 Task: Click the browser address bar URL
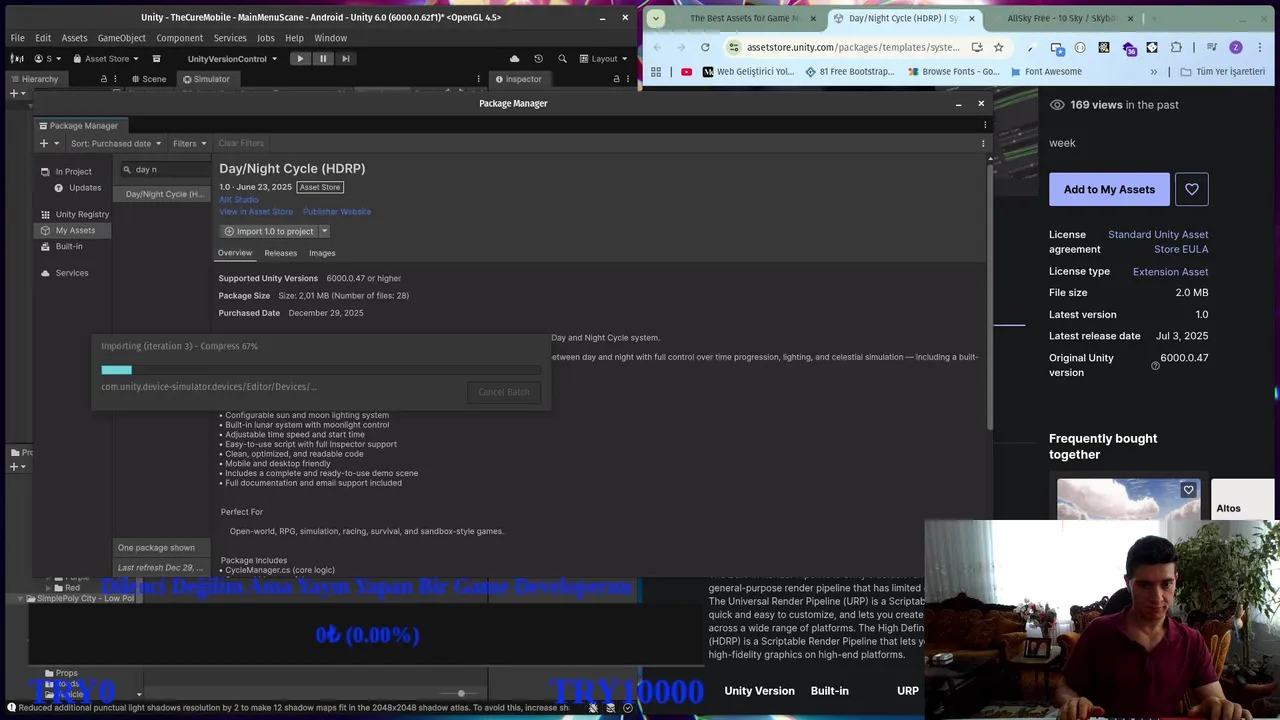(852, 47)
